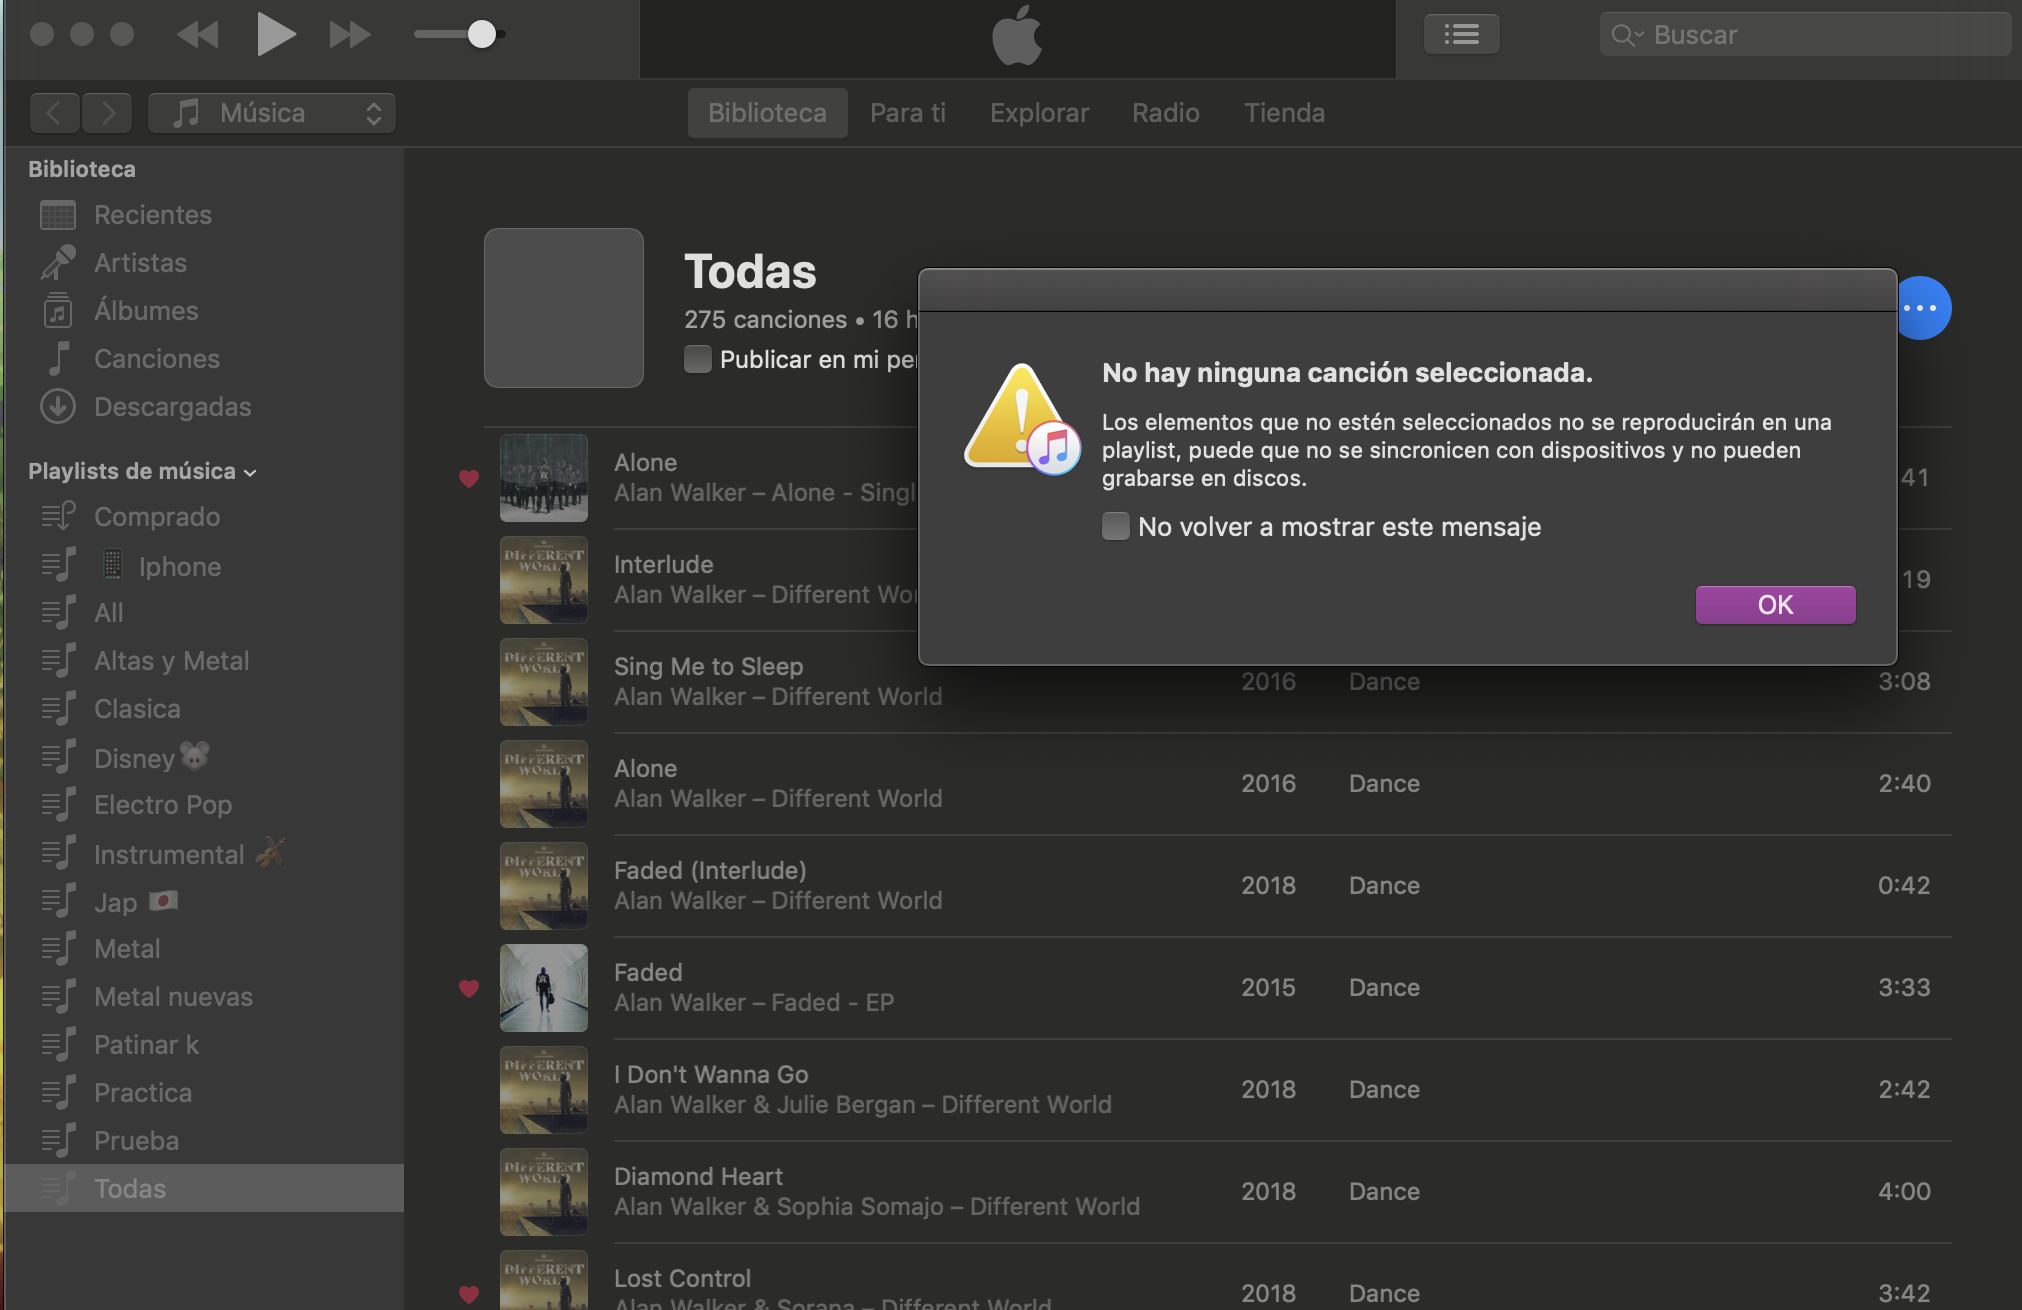Open the Música media type dropdown
This screenshot has height=1310, width=2022.
(x=272, y=113)
